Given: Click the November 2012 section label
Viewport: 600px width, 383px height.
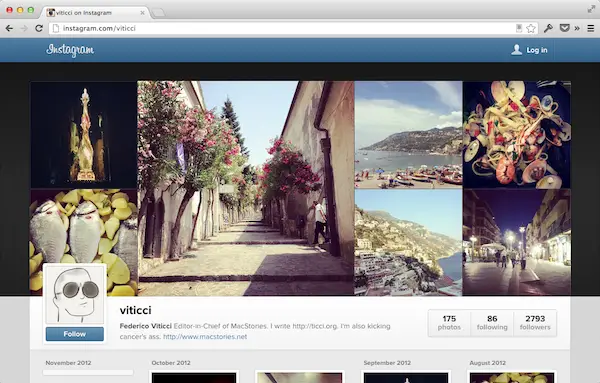Looking at the screenshot, I should 68,363.
